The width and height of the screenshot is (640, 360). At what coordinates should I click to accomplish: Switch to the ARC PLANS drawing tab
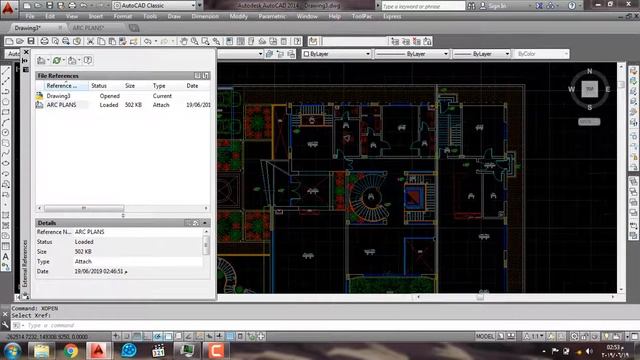pos(88,28)
